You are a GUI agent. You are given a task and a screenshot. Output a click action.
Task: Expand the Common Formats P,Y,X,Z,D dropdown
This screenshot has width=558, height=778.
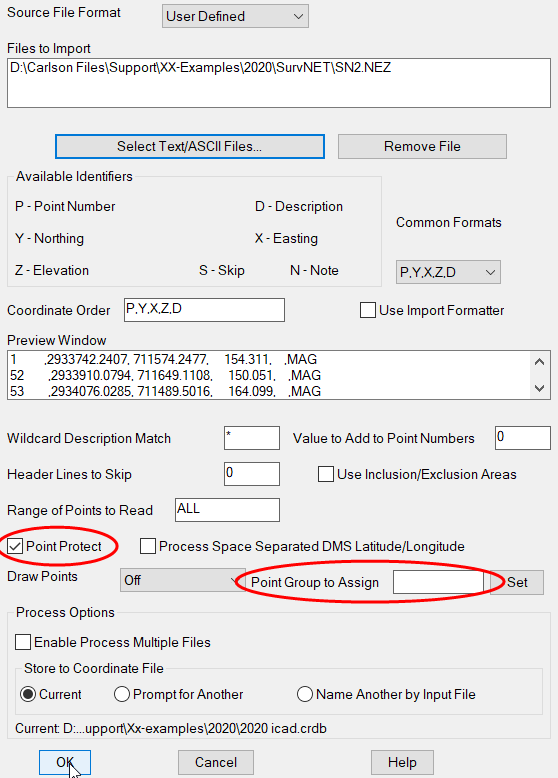[x=448, y=272]
